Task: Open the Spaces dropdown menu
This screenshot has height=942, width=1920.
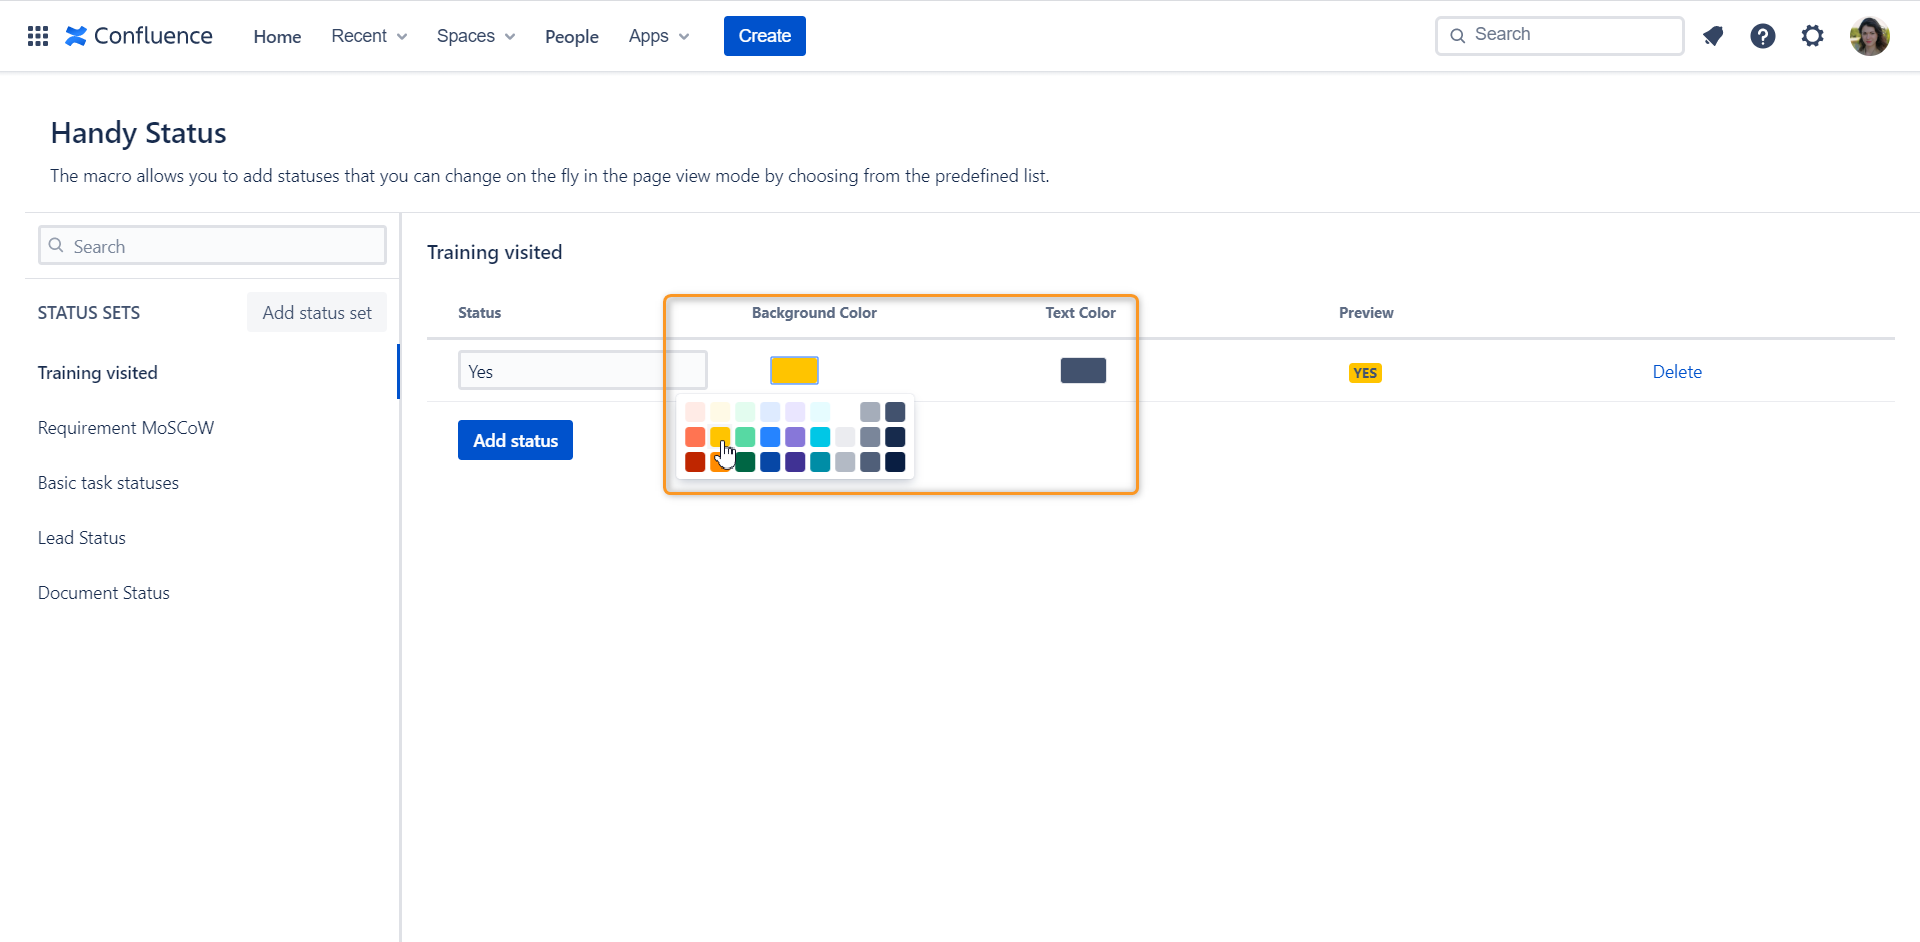Action: (x=475, y=36)
